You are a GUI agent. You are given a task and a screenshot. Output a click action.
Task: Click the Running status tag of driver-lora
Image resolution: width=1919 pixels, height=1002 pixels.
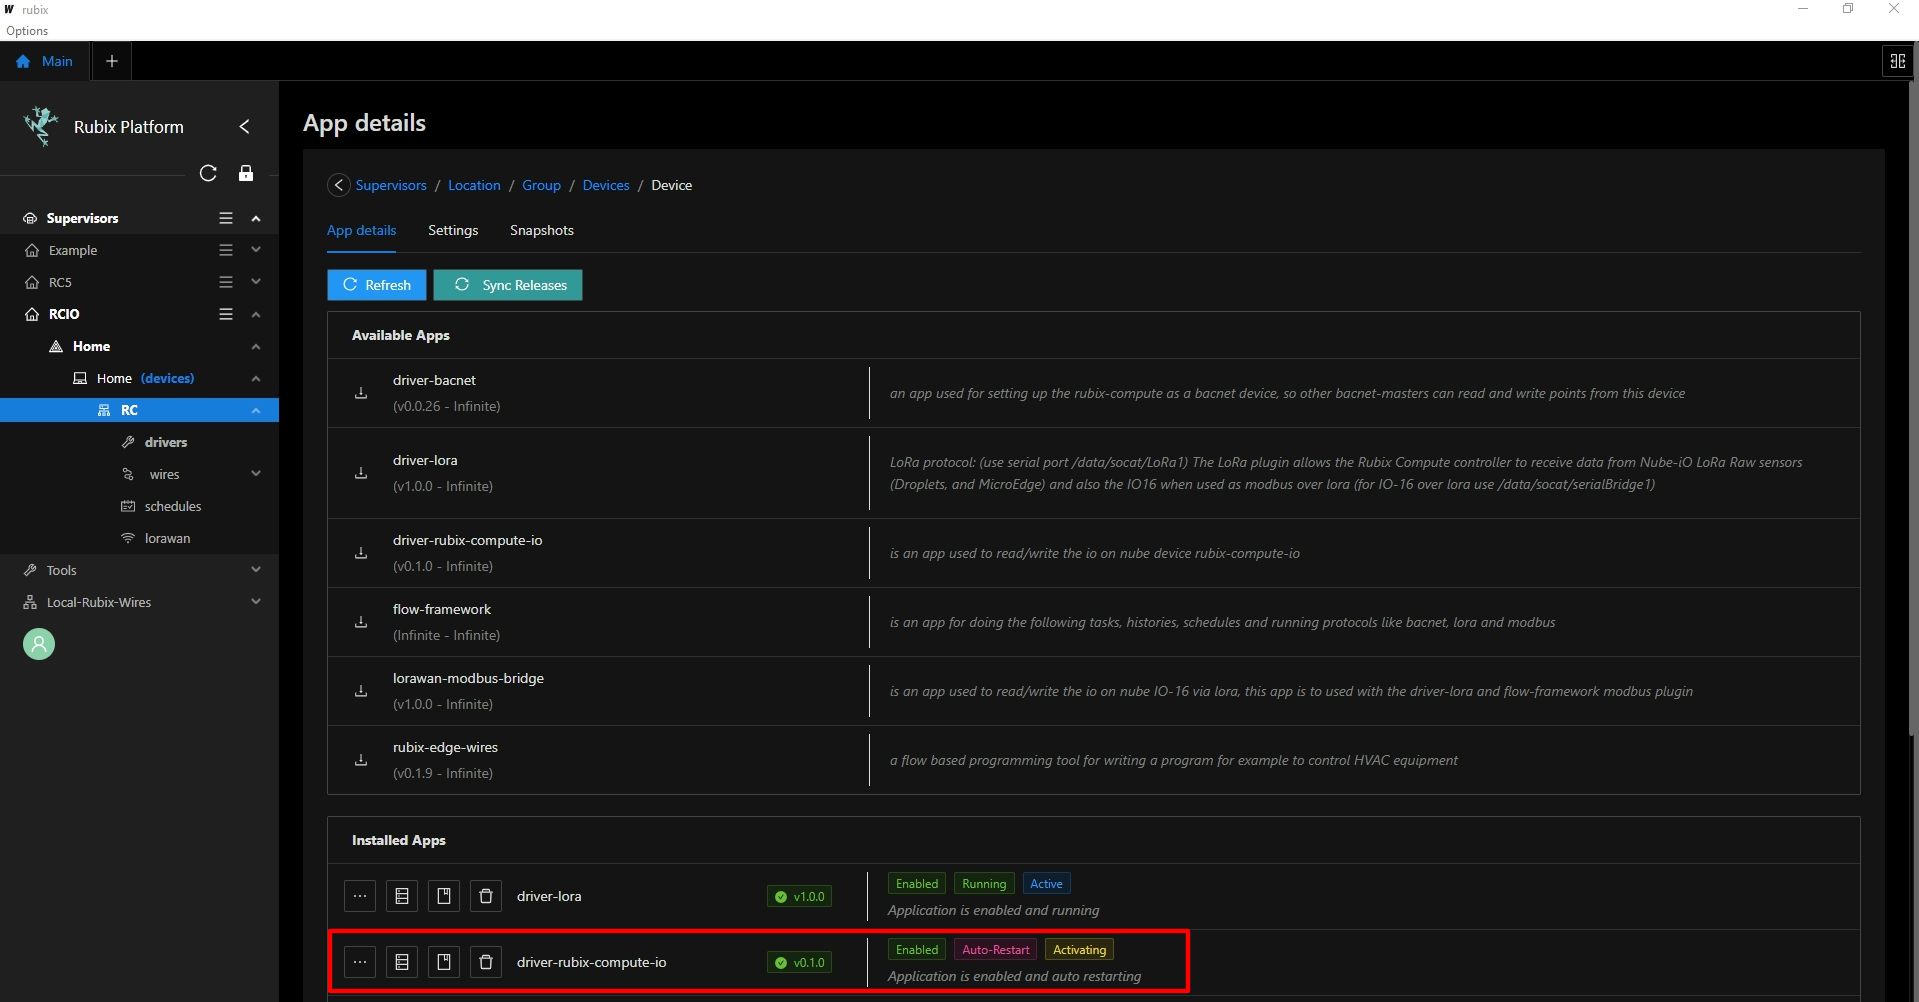pos(984,884)
